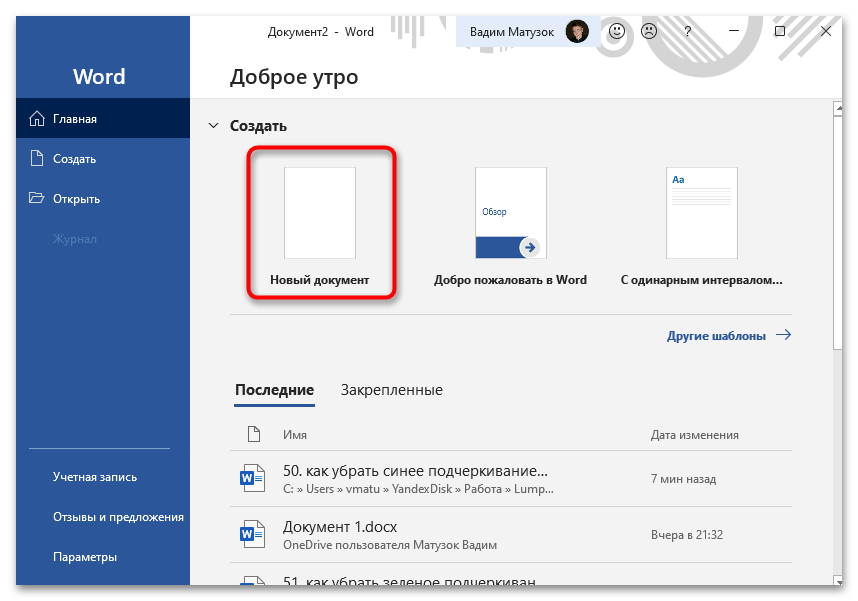Open Параметры options
The height and width of the screenshot is (601, 858).
point(85,557)
